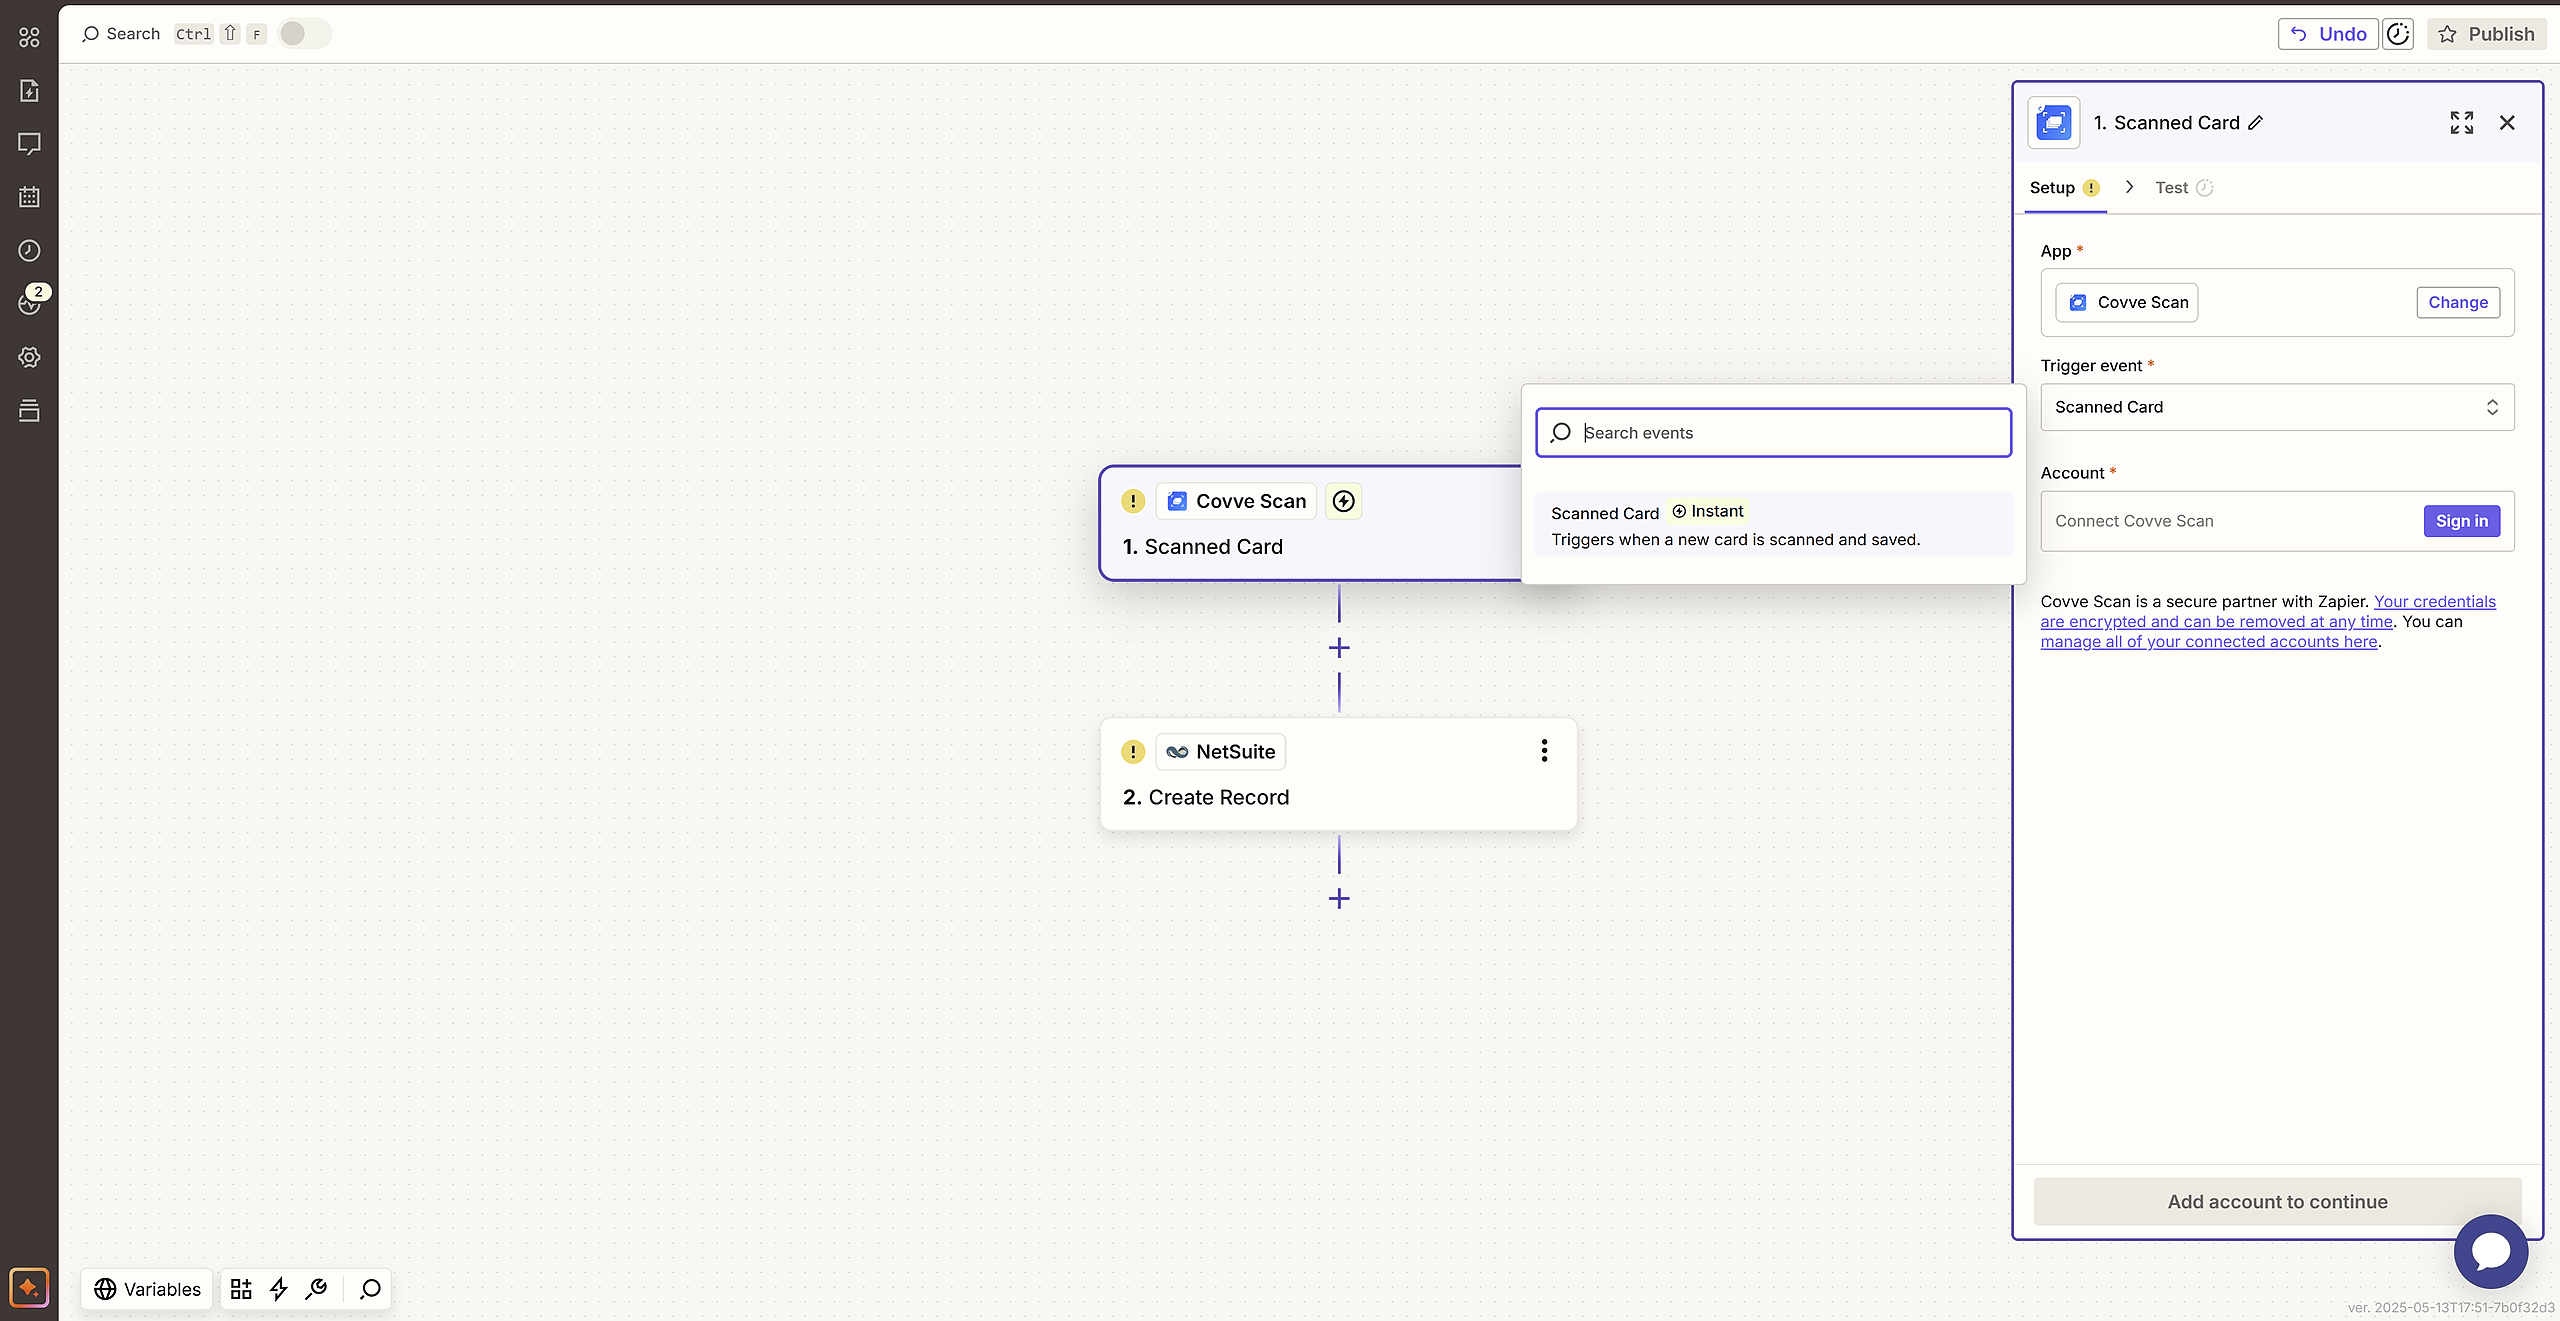The image size is (2560, 1321).
Task: Open the settings gear in sidebar
Action: 29,357
